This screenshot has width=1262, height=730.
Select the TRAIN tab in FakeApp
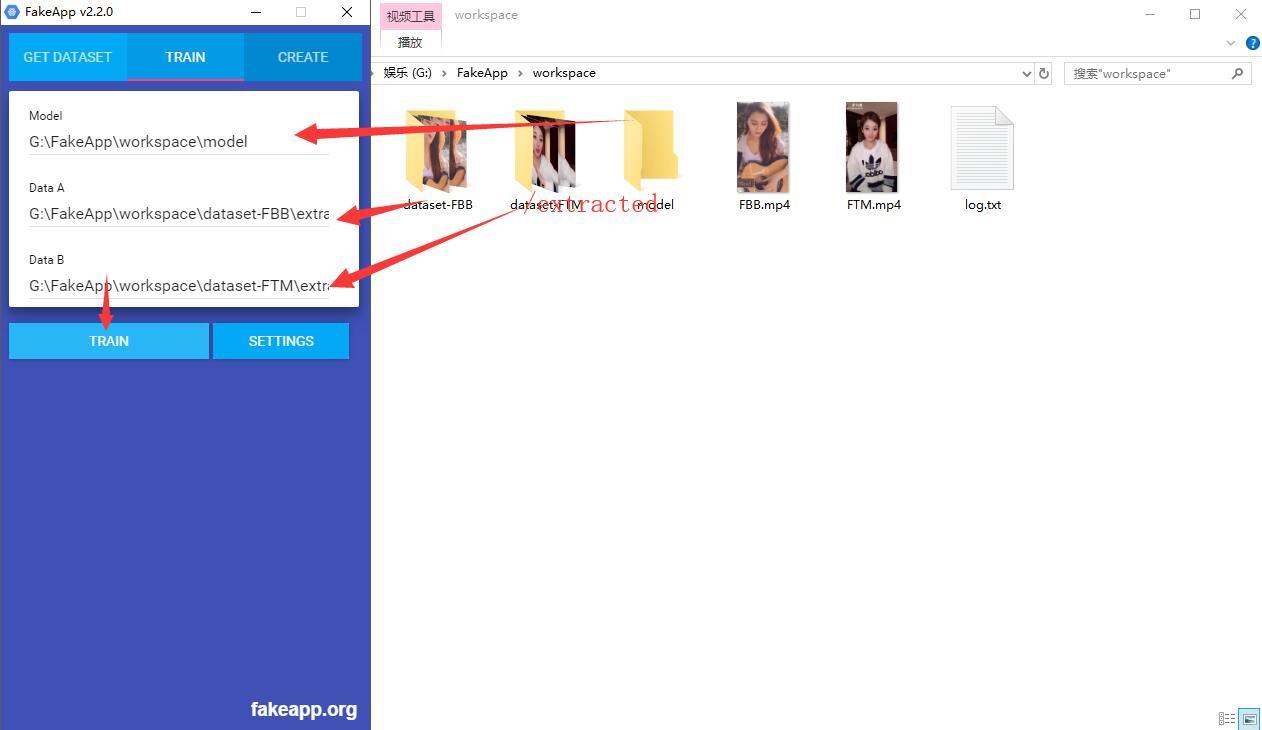185,57
